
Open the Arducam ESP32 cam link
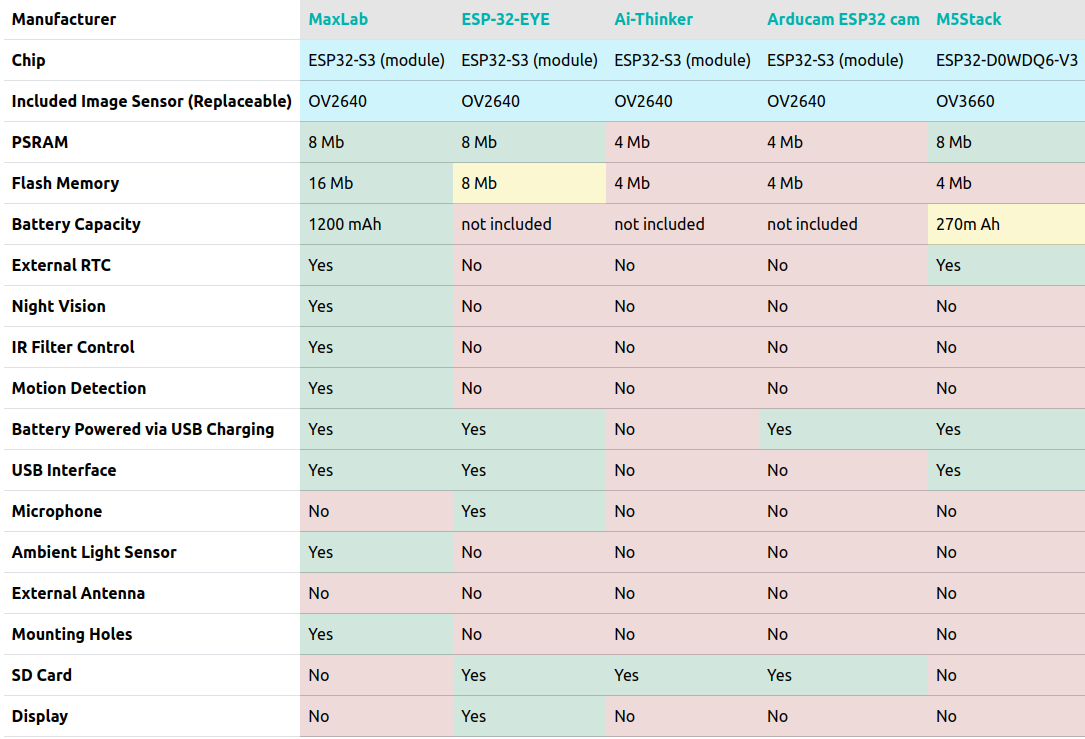[843, 19]
